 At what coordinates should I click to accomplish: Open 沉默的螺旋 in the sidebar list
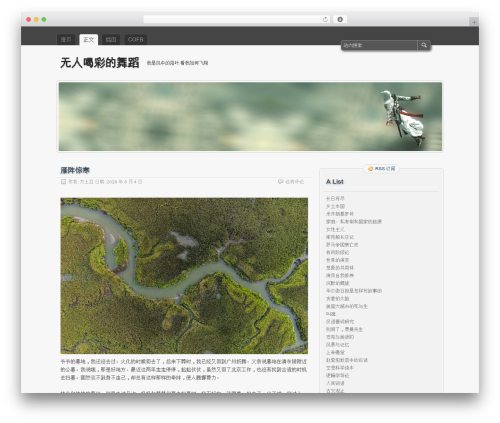(337, 283)
